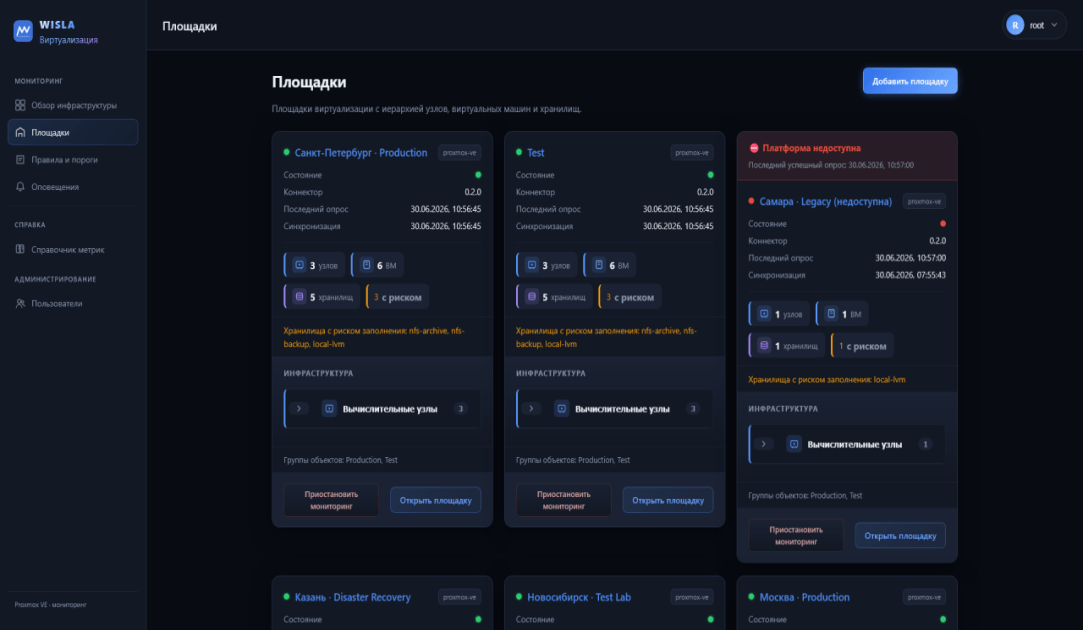Click the 1 хранилищ icon on Самара card
This screenshot has width=1084, height=631.
(764, 346)
